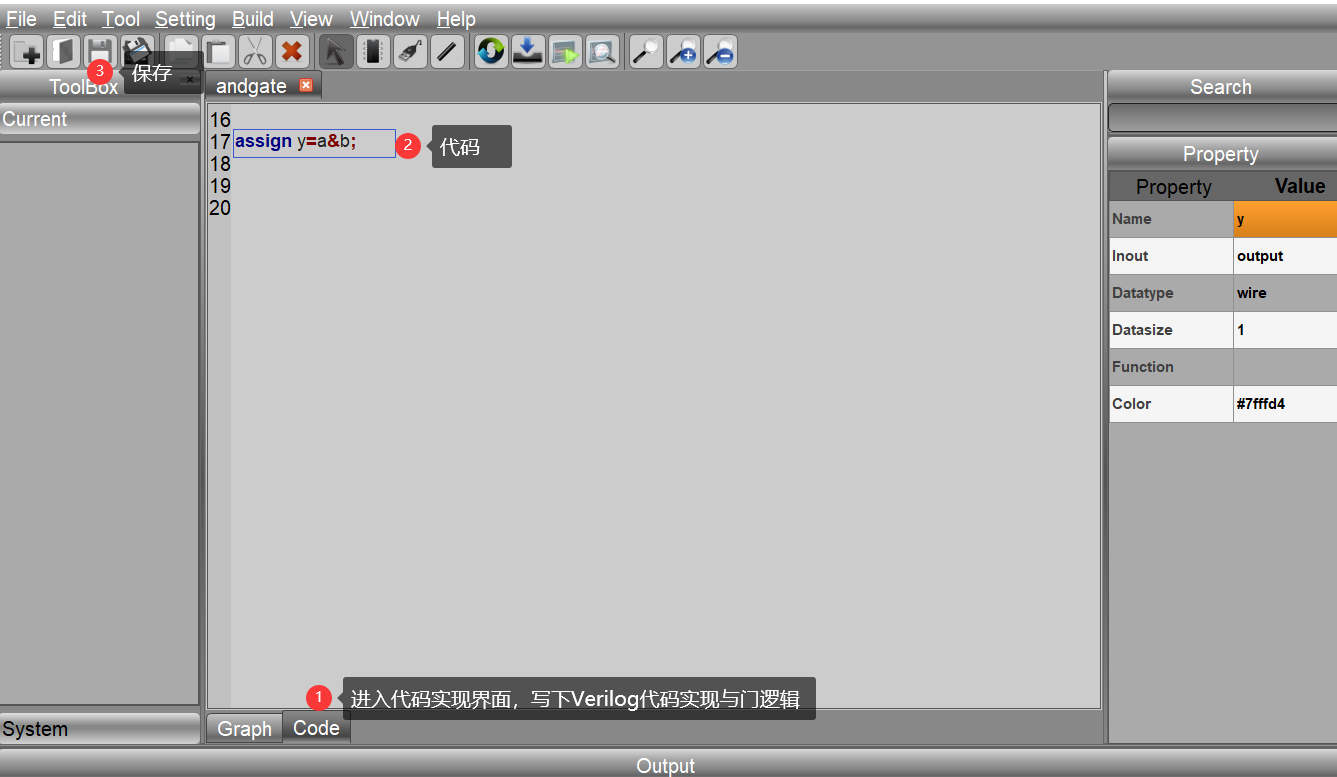Viewport: 1337px width, 777px height.
Task: Click the circular sync arrows icon
Action: [x=491, y=52]
